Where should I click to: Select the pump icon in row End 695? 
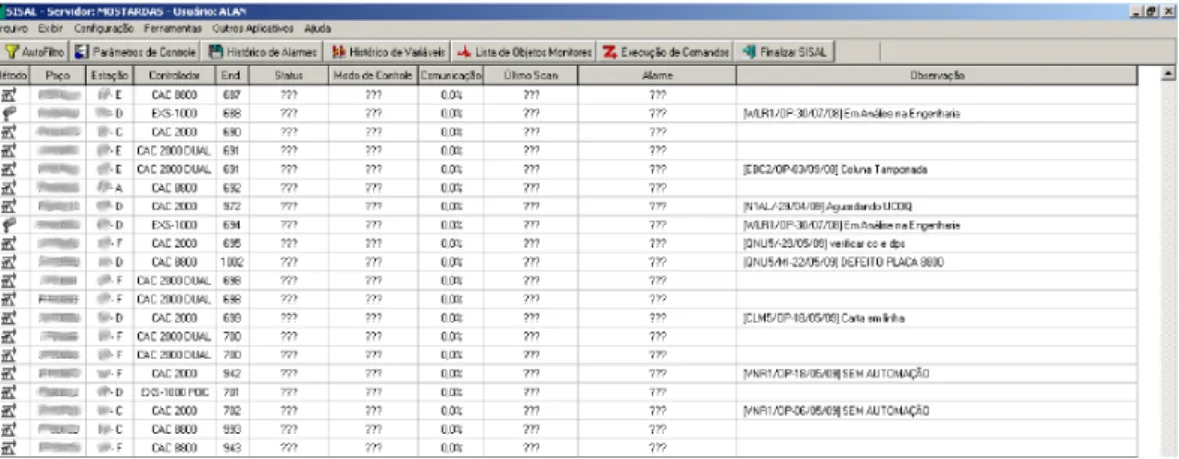click(10, 243)
